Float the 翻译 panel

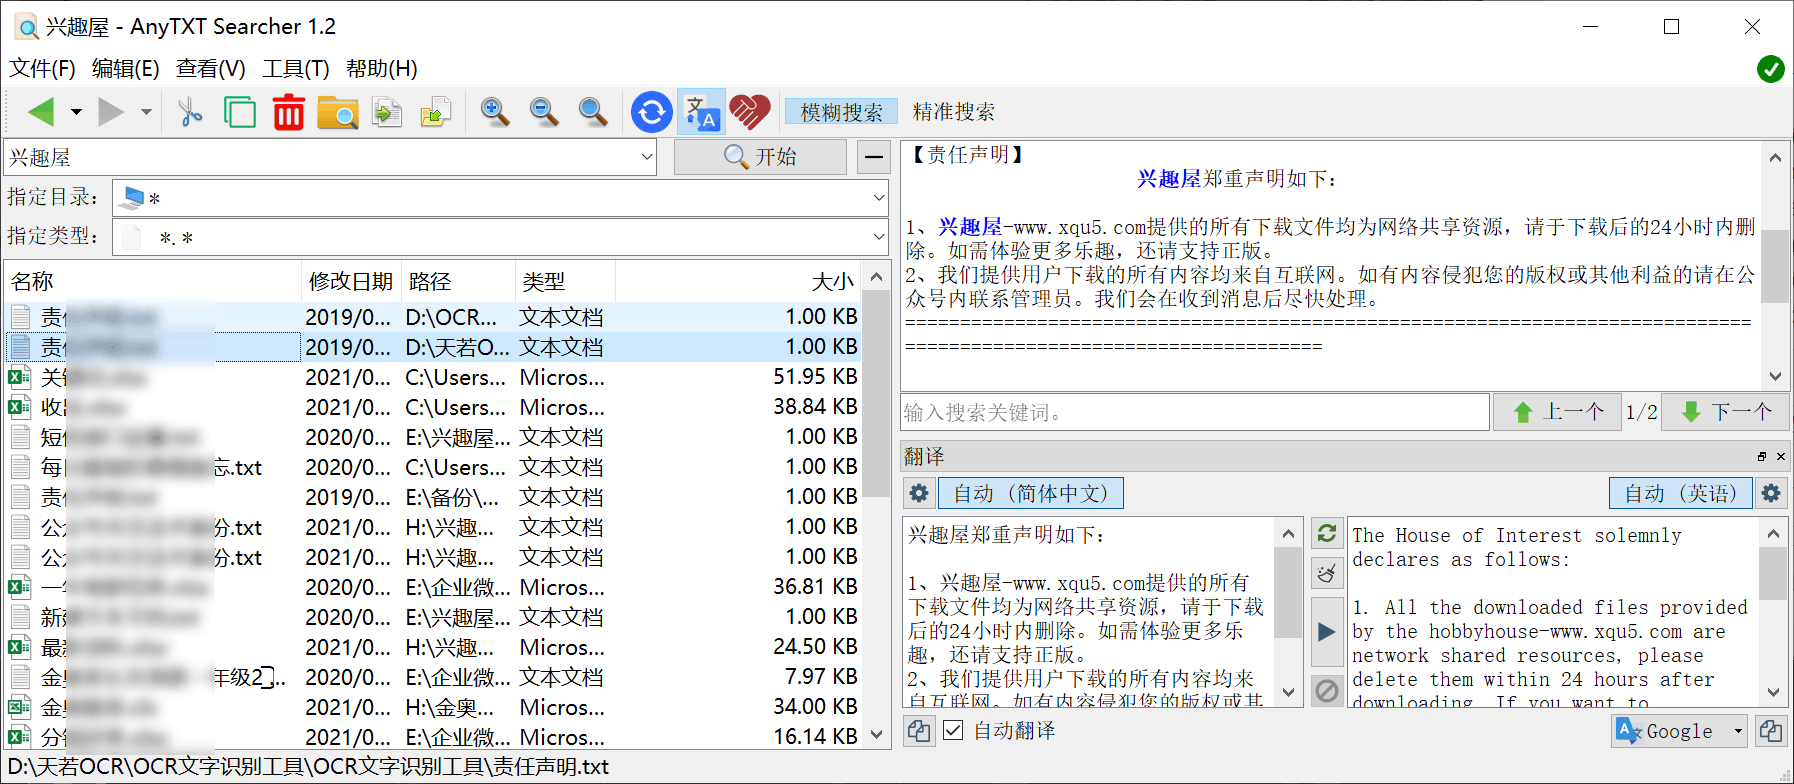coord(1762,456)
